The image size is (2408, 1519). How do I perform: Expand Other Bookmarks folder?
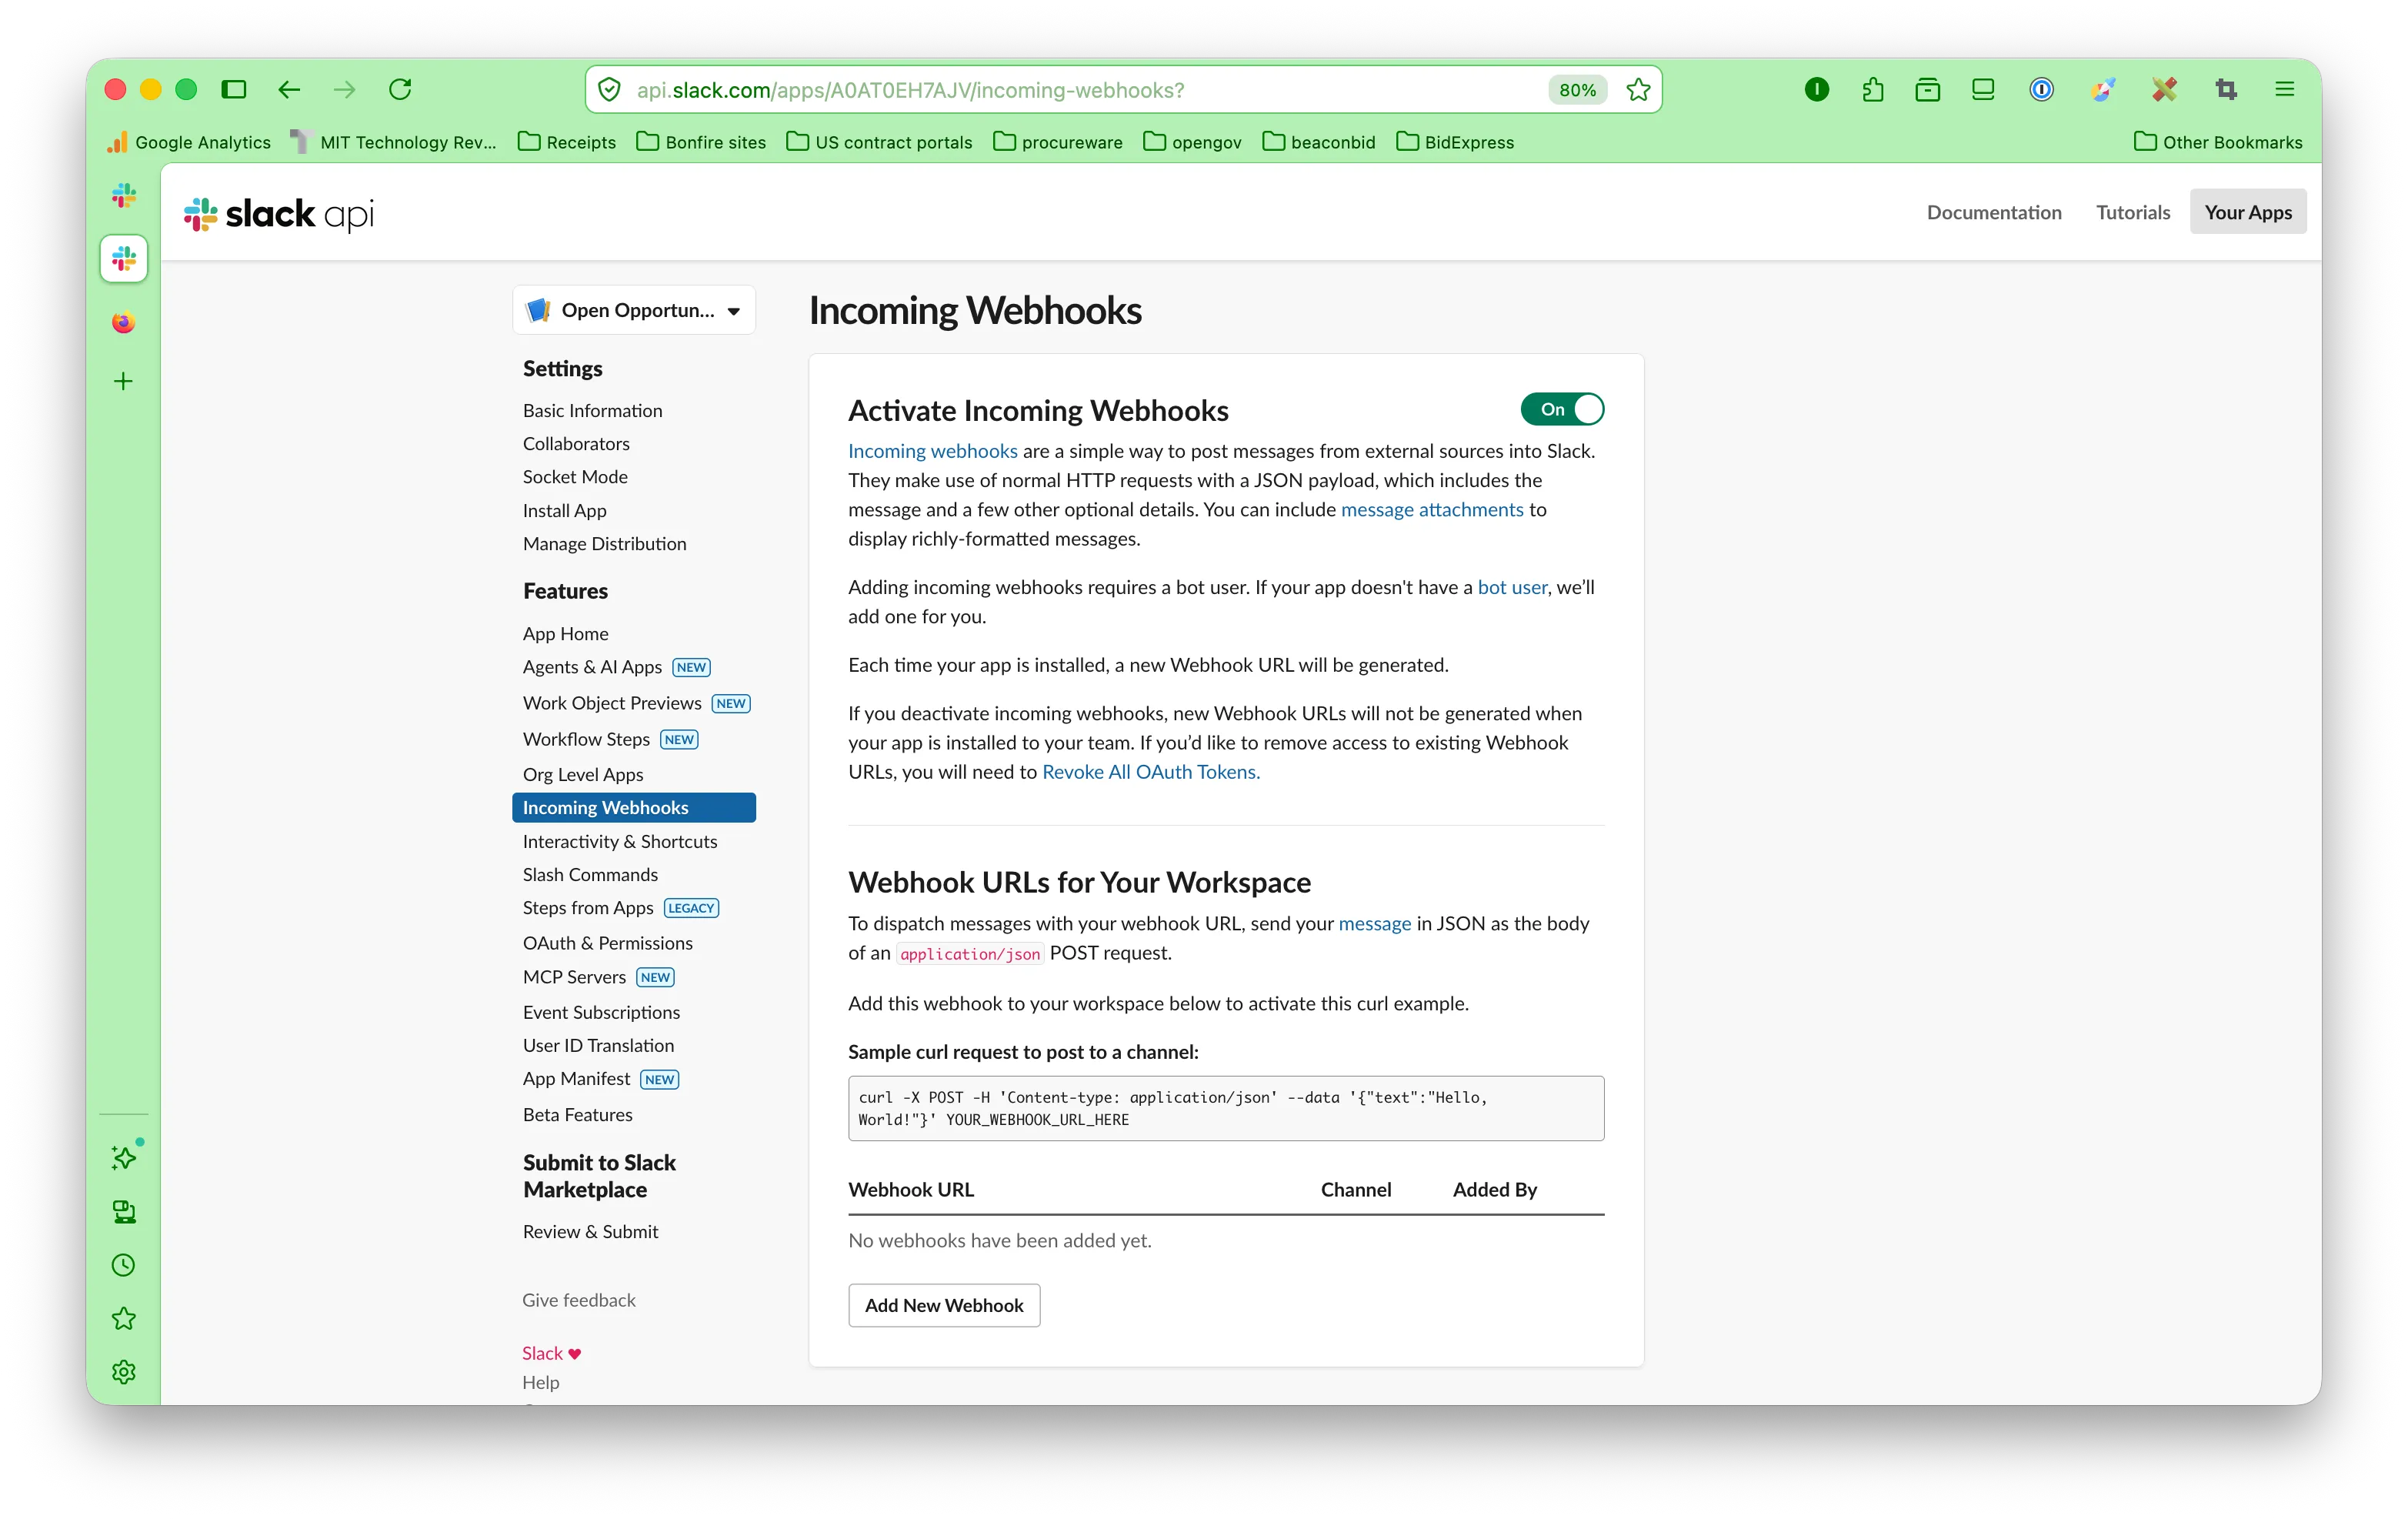pyautogui.click(x=2218, y=142)
